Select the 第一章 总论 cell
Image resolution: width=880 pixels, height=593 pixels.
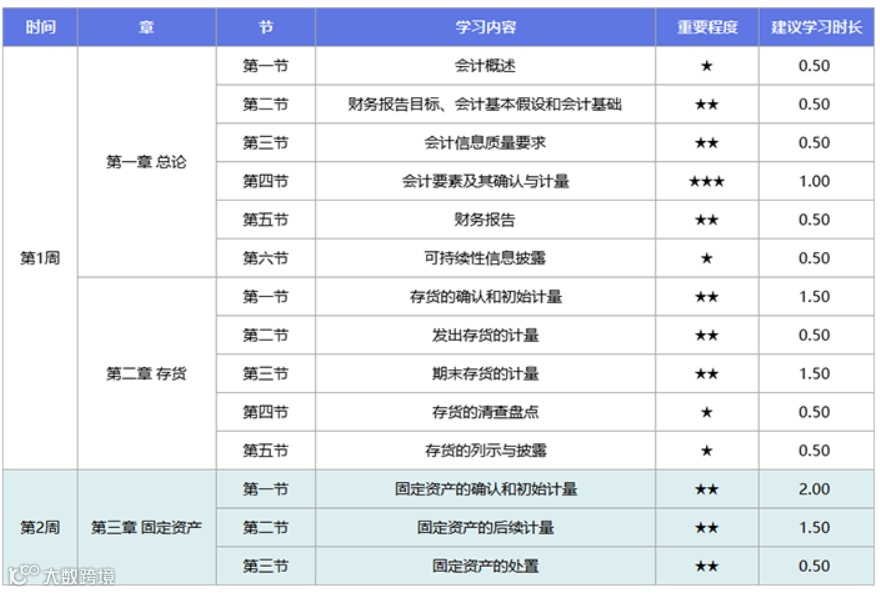coord(146,162)
